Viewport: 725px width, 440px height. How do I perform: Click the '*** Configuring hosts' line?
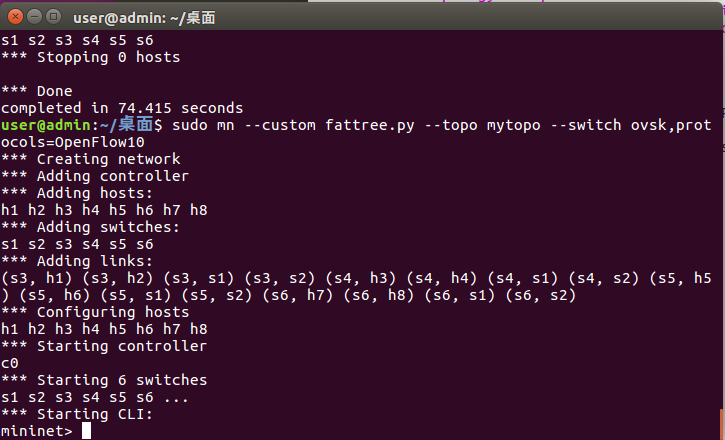click(95, 312)
